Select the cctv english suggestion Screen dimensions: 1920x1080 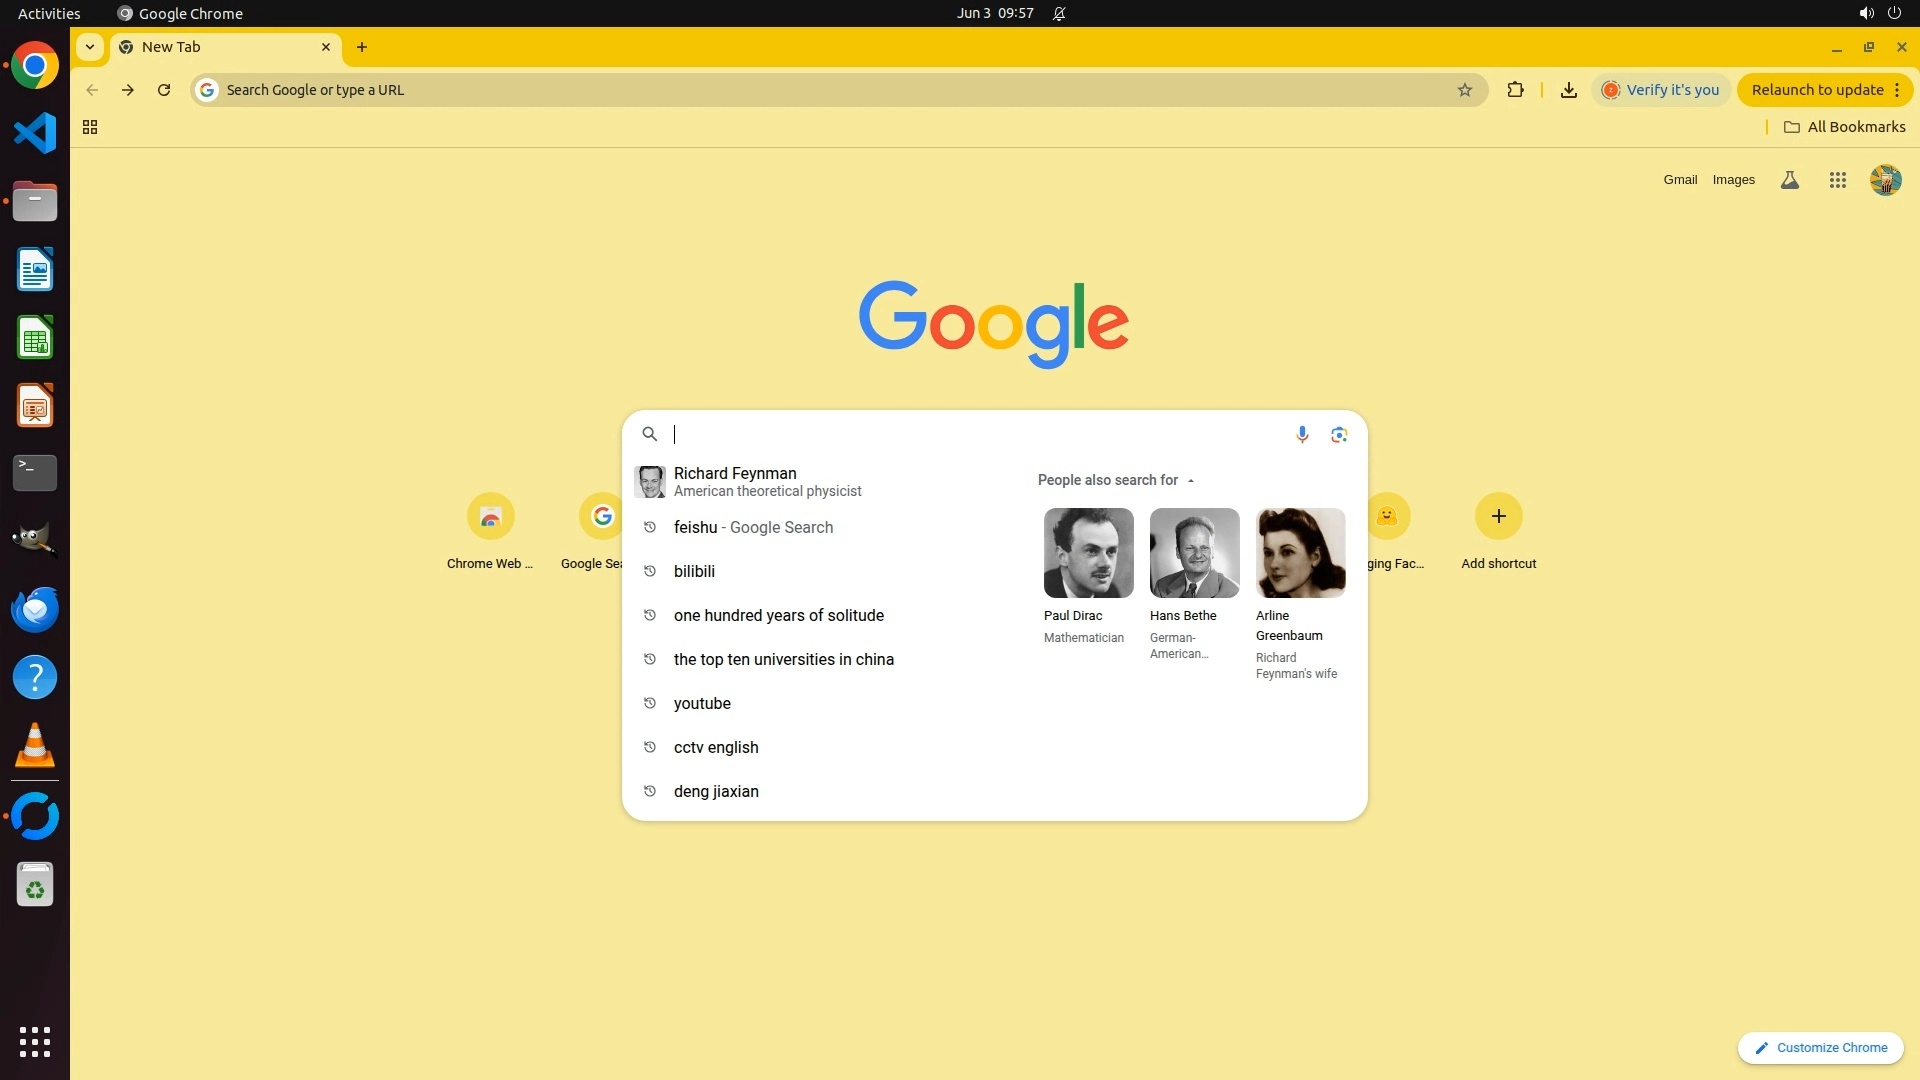click(x=716, y=747)
